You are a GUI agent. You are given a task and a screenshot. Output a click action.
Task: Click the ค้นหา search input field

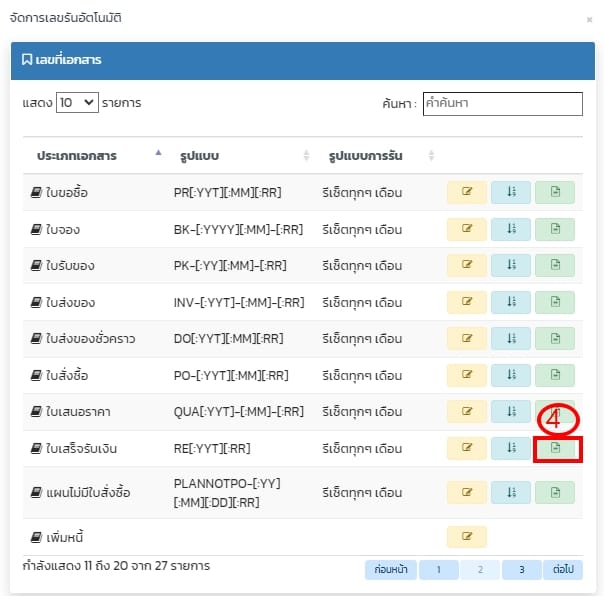[x=501, y=103]
